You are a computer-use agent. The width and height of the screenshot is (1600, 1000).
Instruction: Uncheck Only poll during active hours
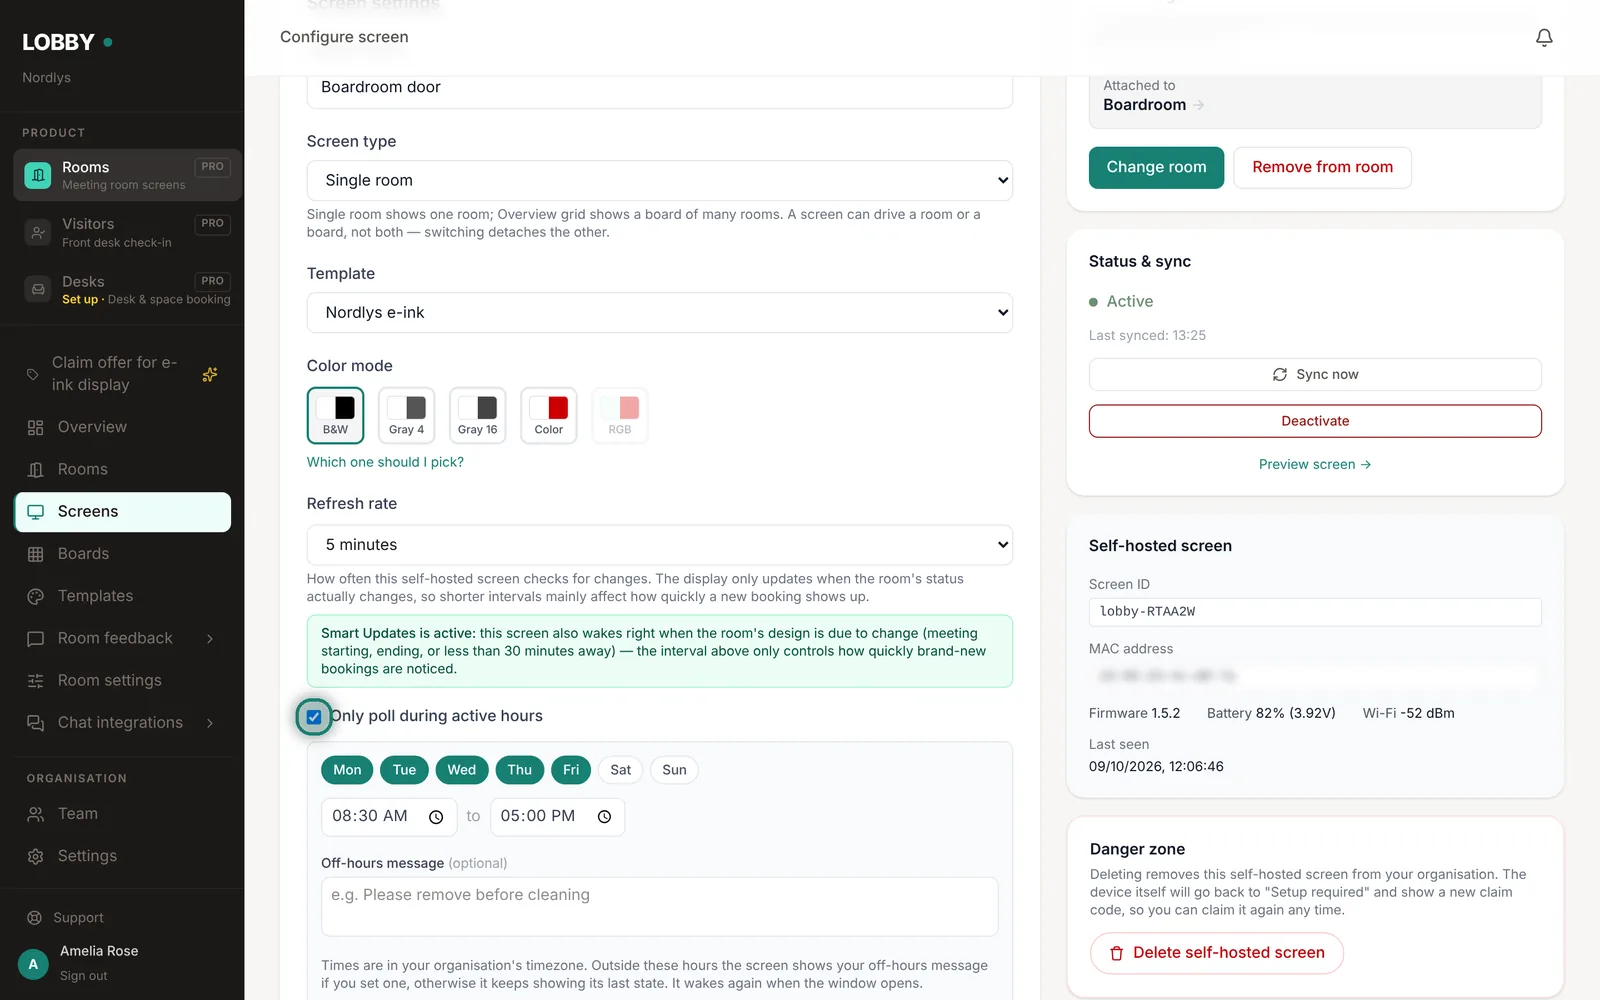tap(314, 717)
